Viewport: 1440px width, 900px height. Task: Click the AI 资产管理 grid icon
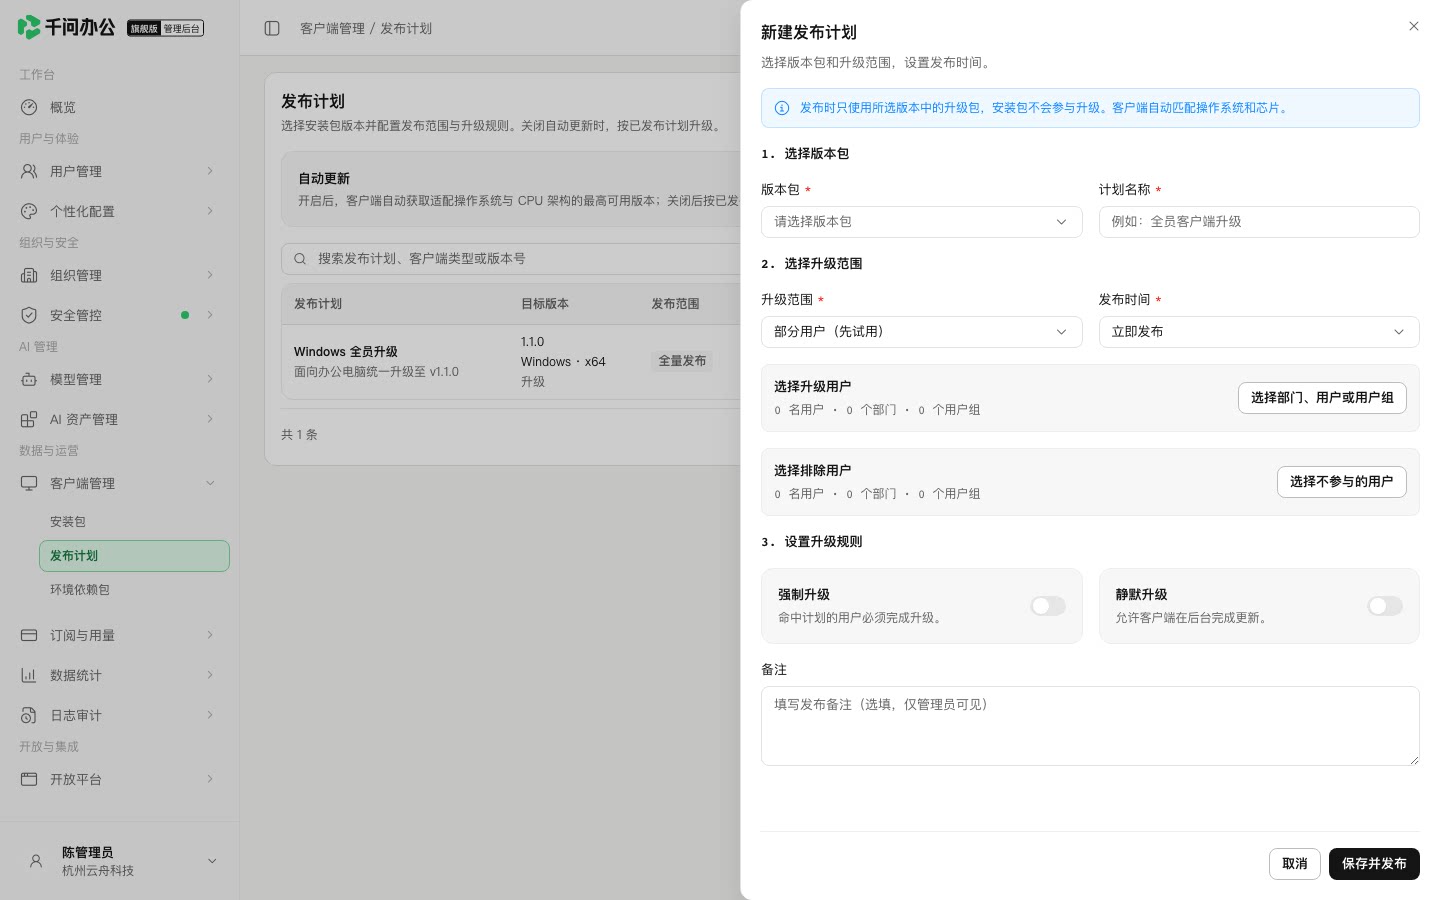29,419
